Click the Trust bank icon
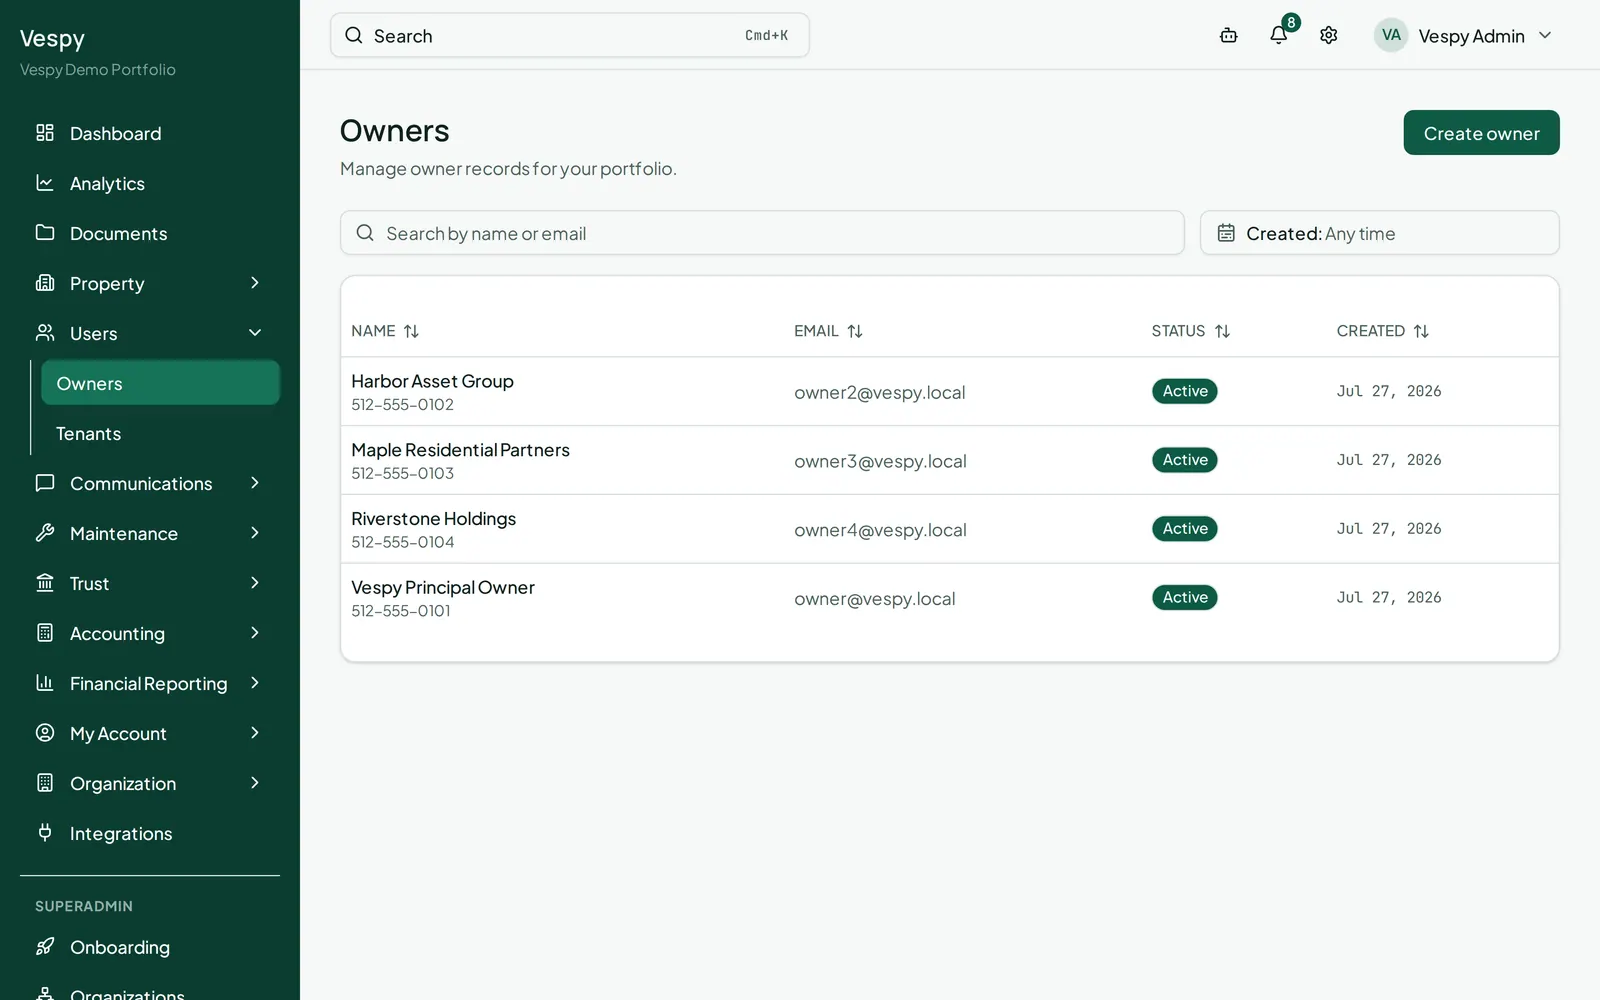The width and height of the screenshot is (1600, 1000). 45,583
